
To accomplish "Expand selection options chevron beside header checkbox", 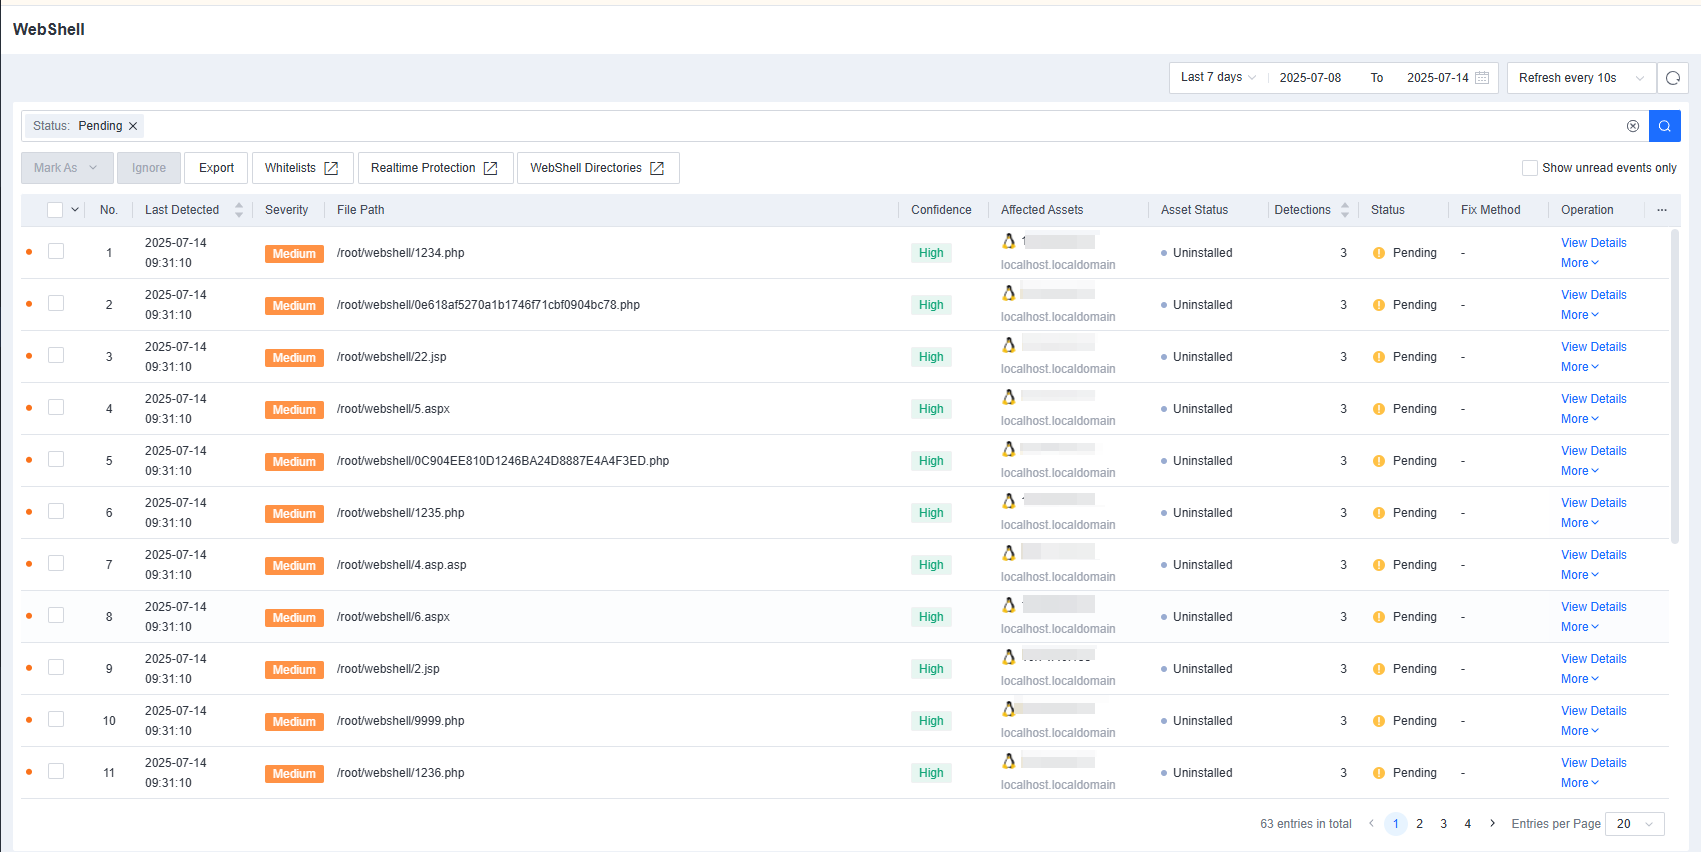I will click(x=75, y=210).
